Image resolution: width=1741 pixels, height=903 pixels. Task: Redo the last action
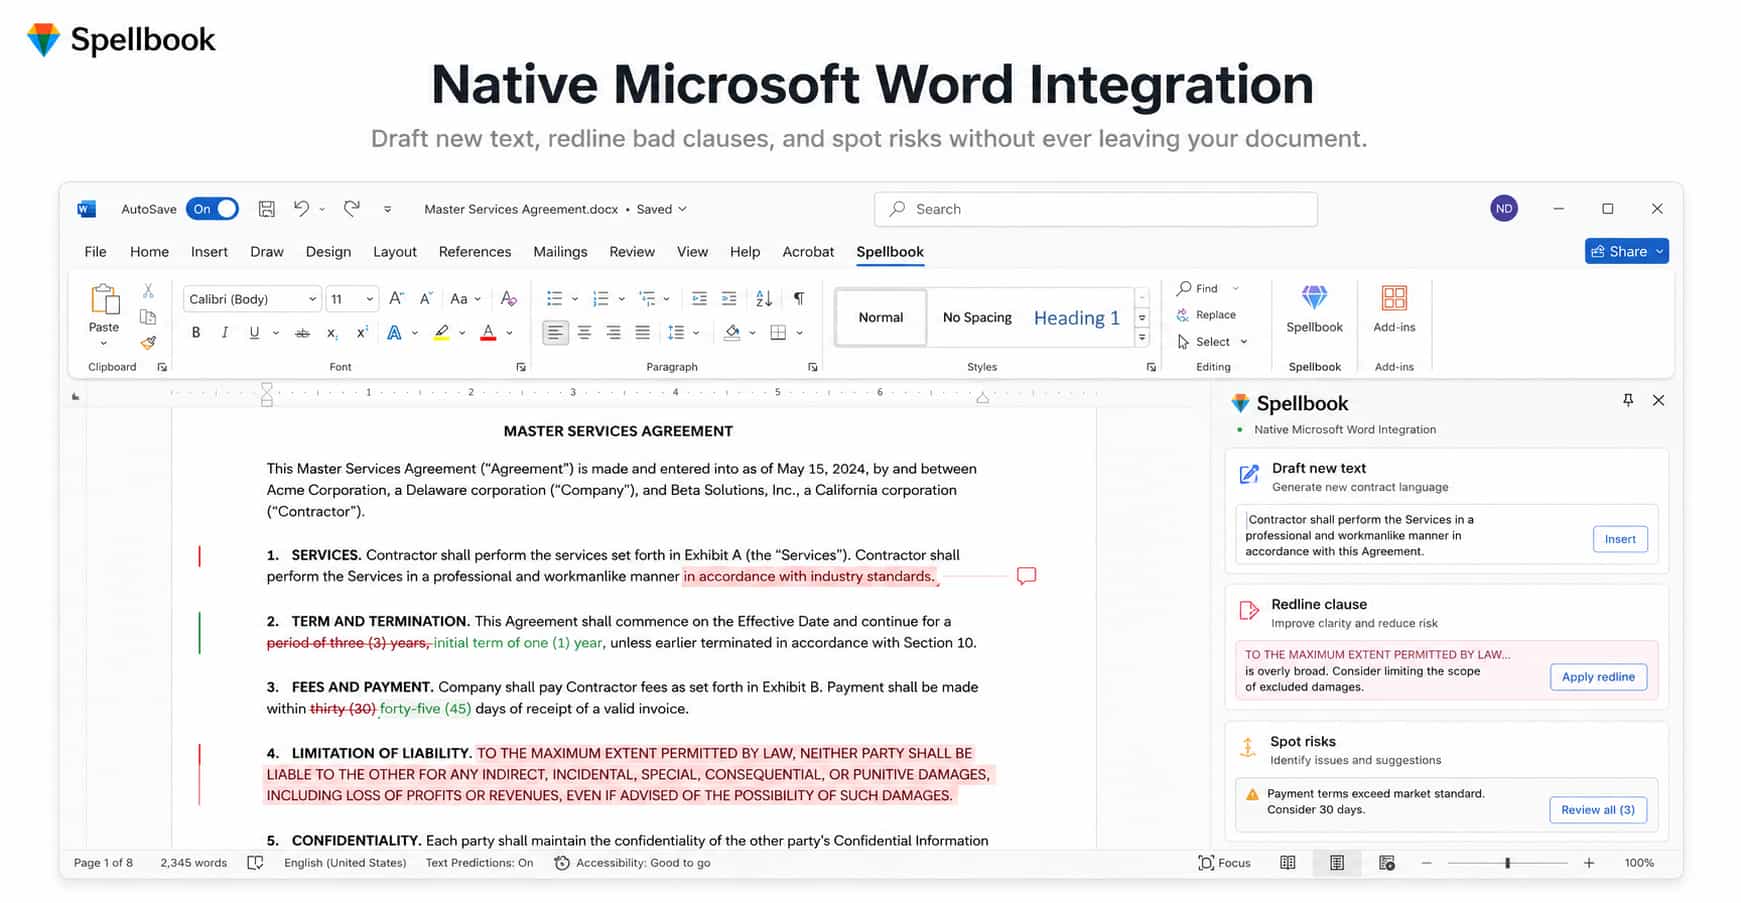352,208
